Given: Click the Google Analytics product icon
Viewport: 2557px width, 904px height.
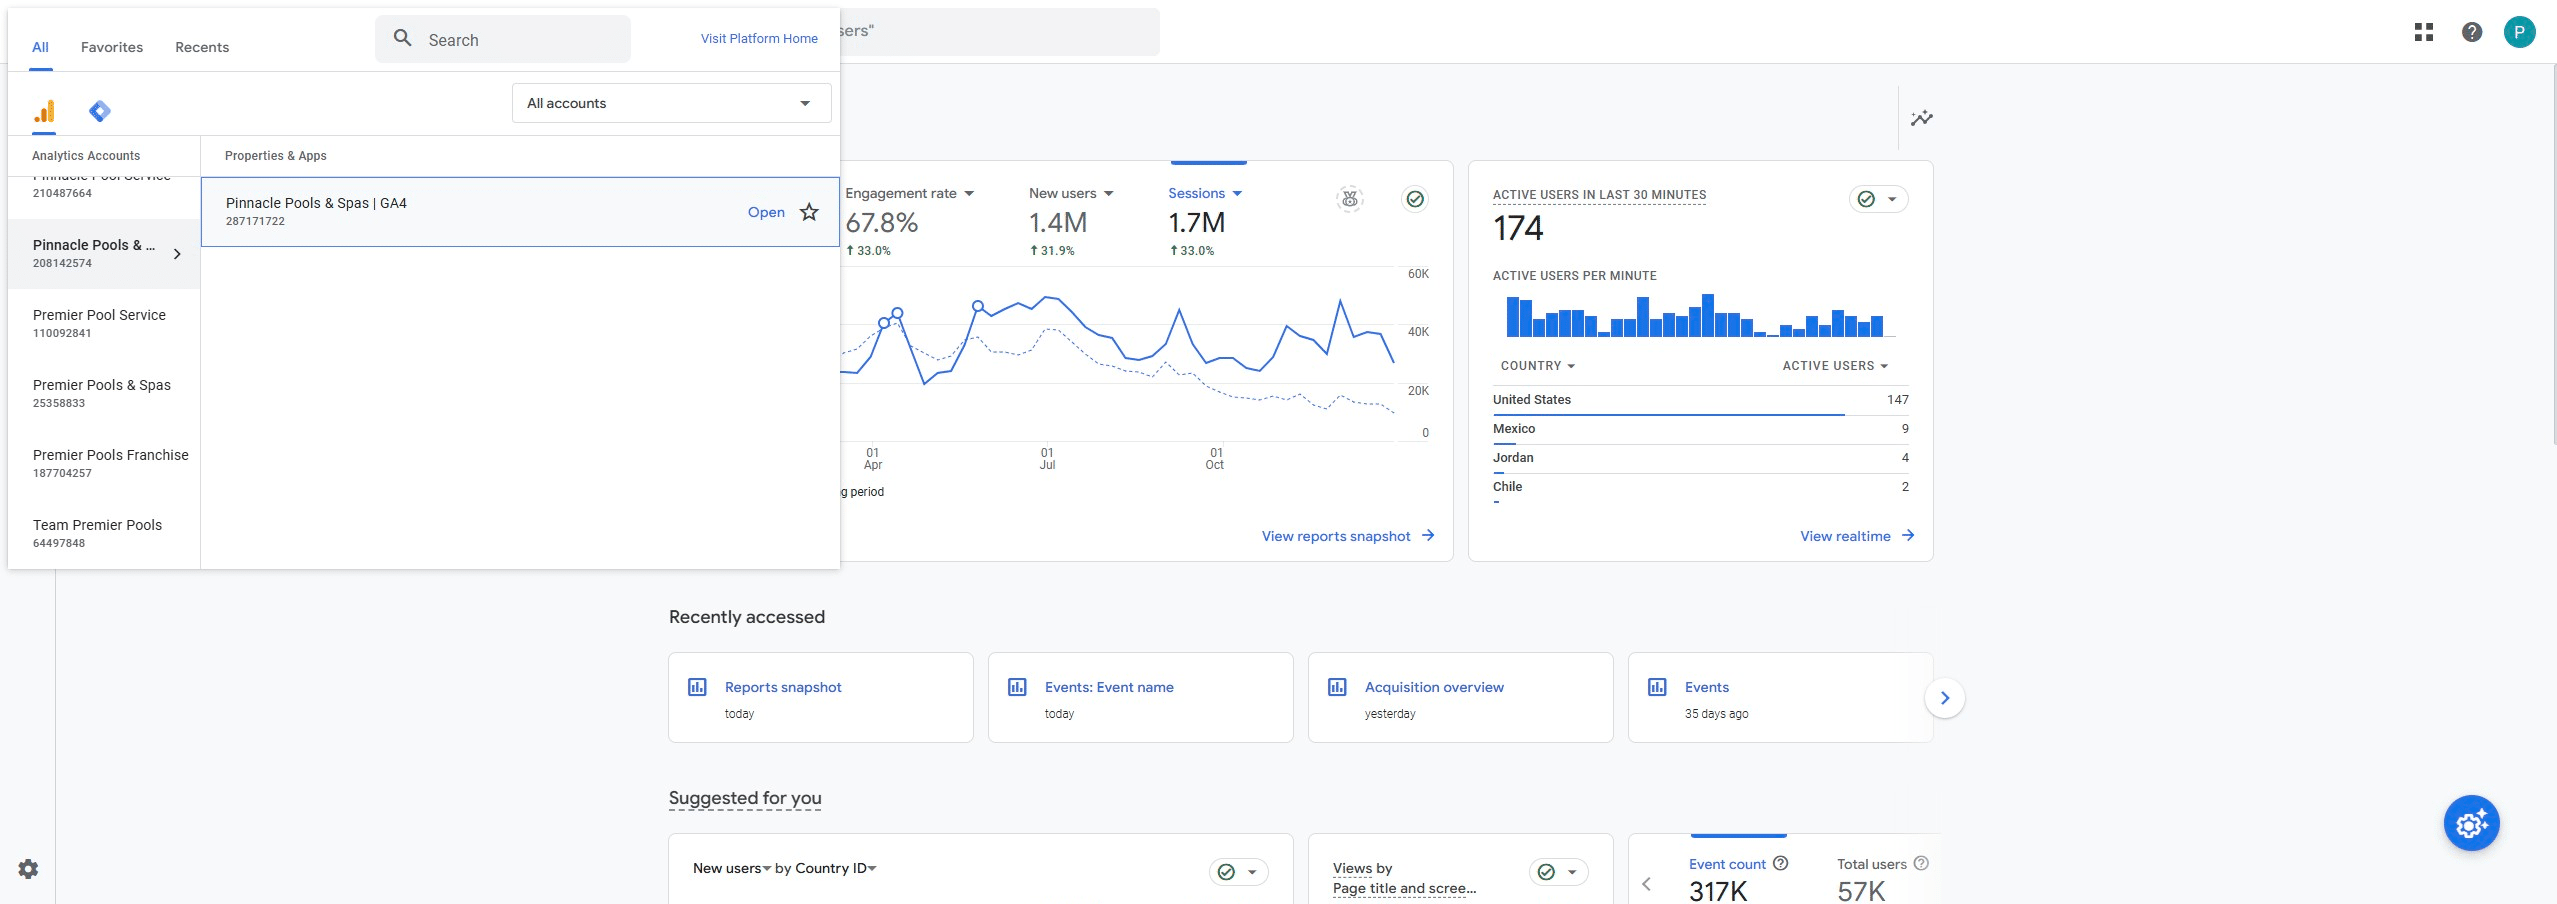Looking at the screenshot, I should click(44, 111).
